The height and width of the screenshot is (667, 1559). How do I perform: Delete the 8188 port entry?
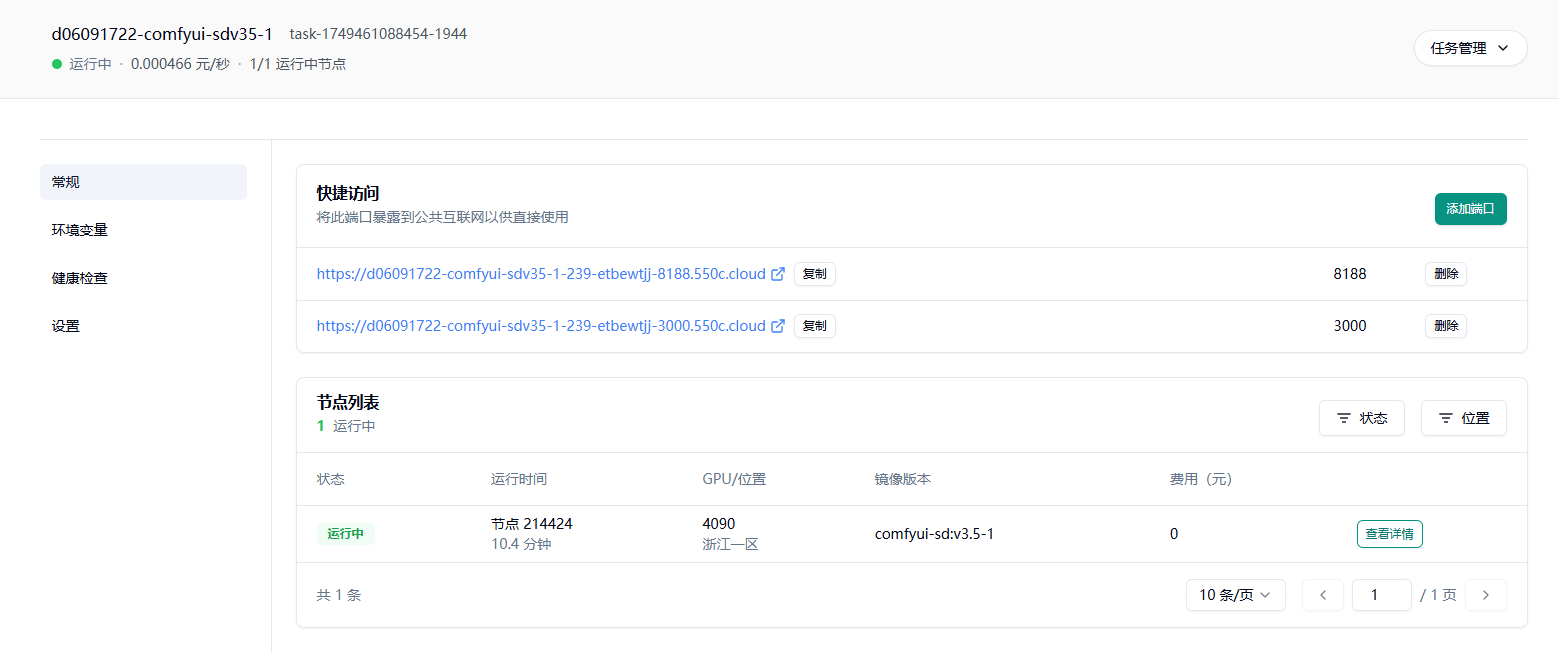[x=1445, y=274]
